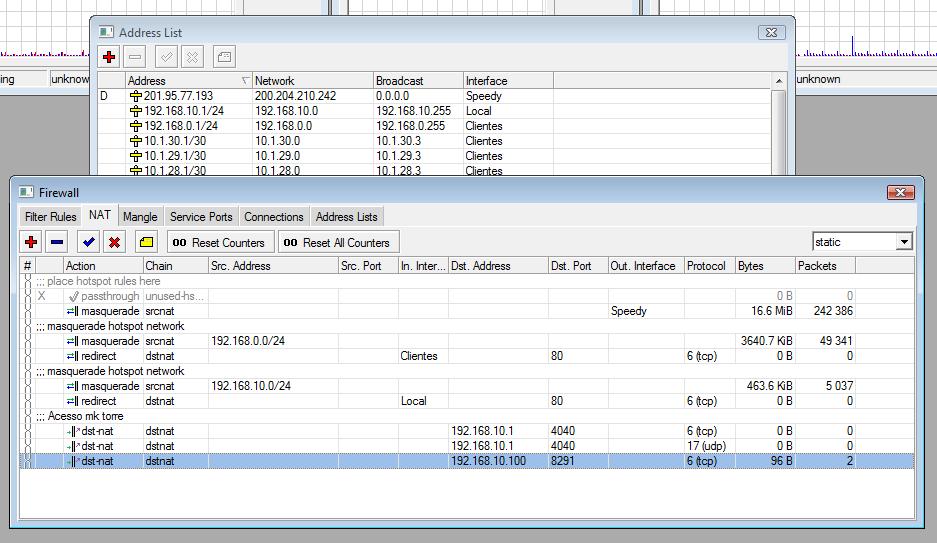The height and width of the screenshot is (543, 937).
Task: Enable address checkmark in Address List toolbar
Action: tap(166, 57)
